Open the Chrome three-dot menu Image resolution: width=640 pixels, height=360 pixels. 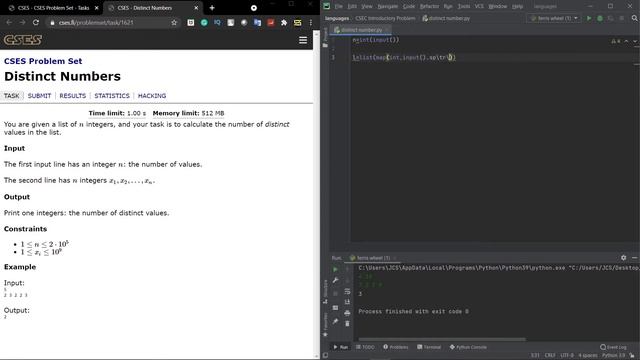(x=311, y=22)
